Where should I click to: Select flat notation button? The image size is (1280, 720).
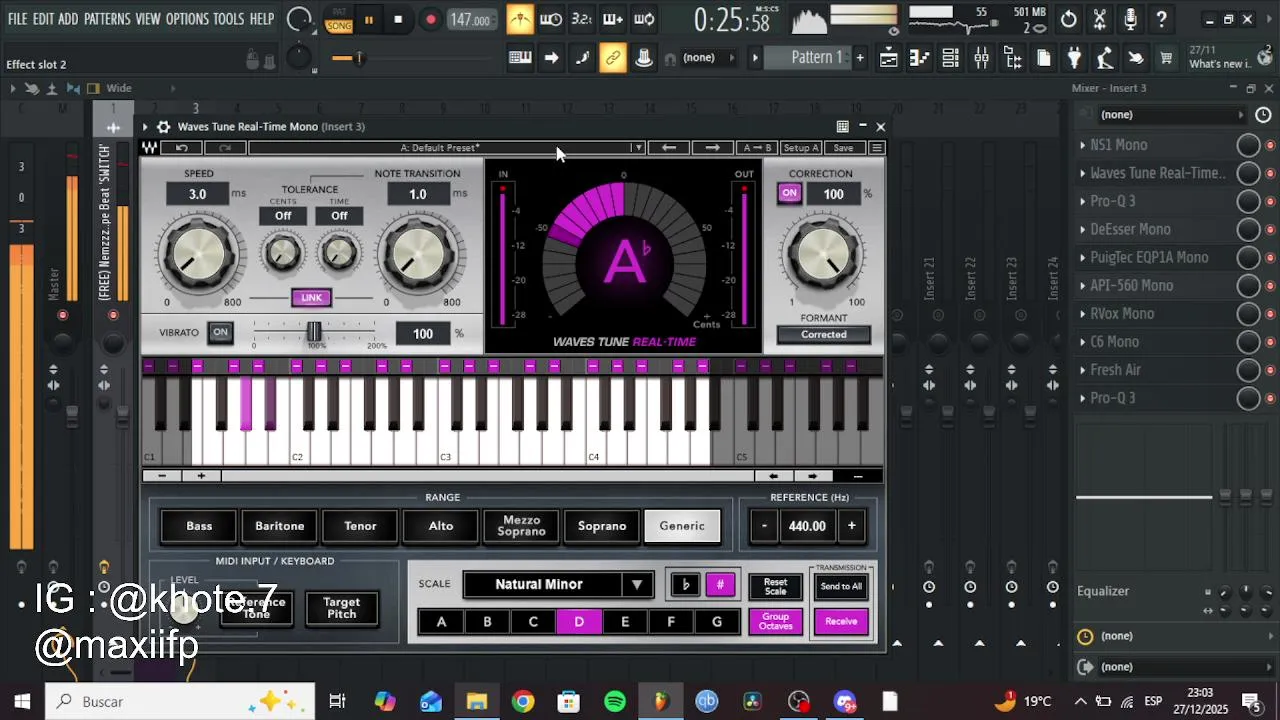click(x=685, y=585)
